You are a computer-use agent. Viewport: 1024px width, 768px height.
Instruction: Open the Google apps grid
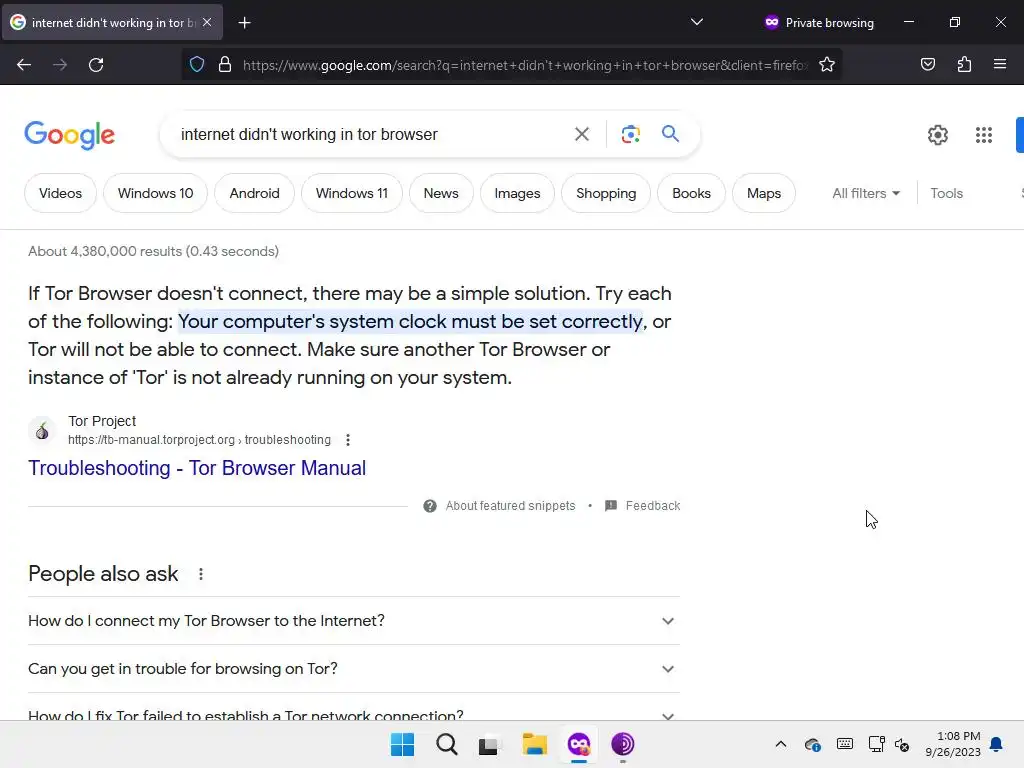coord(984,135)
